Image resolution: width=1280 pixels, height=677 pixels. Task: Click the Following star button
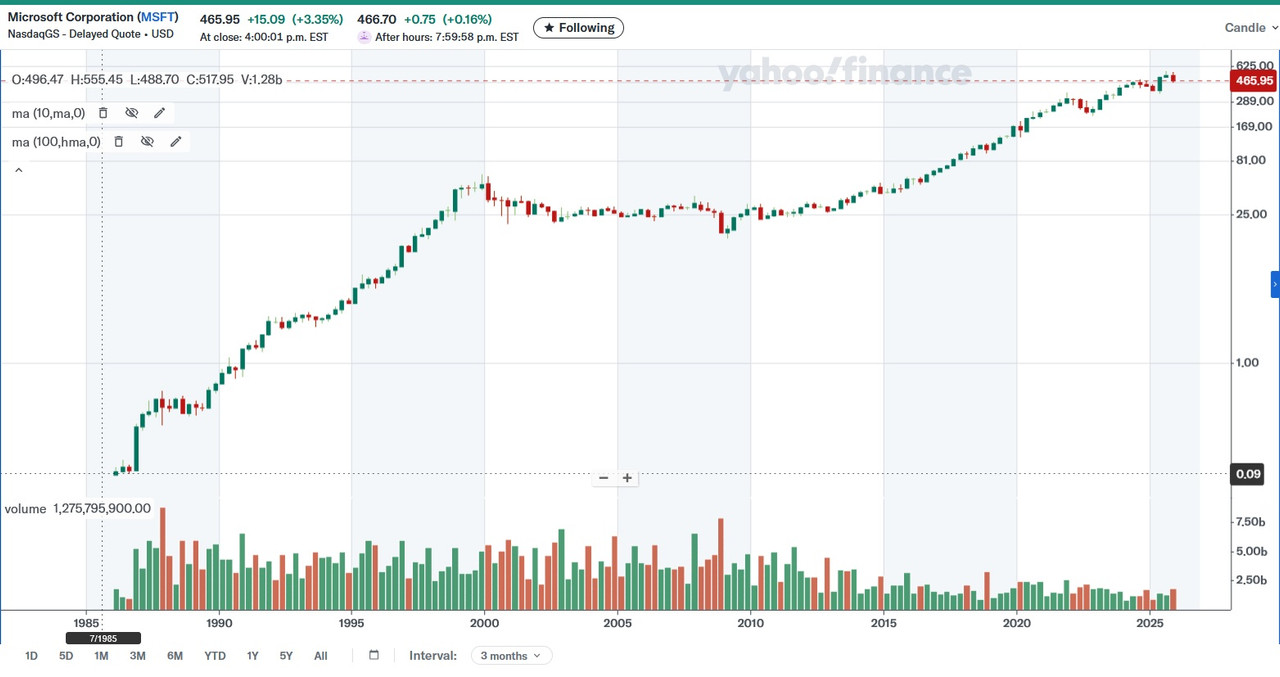(x=578, y=28)
